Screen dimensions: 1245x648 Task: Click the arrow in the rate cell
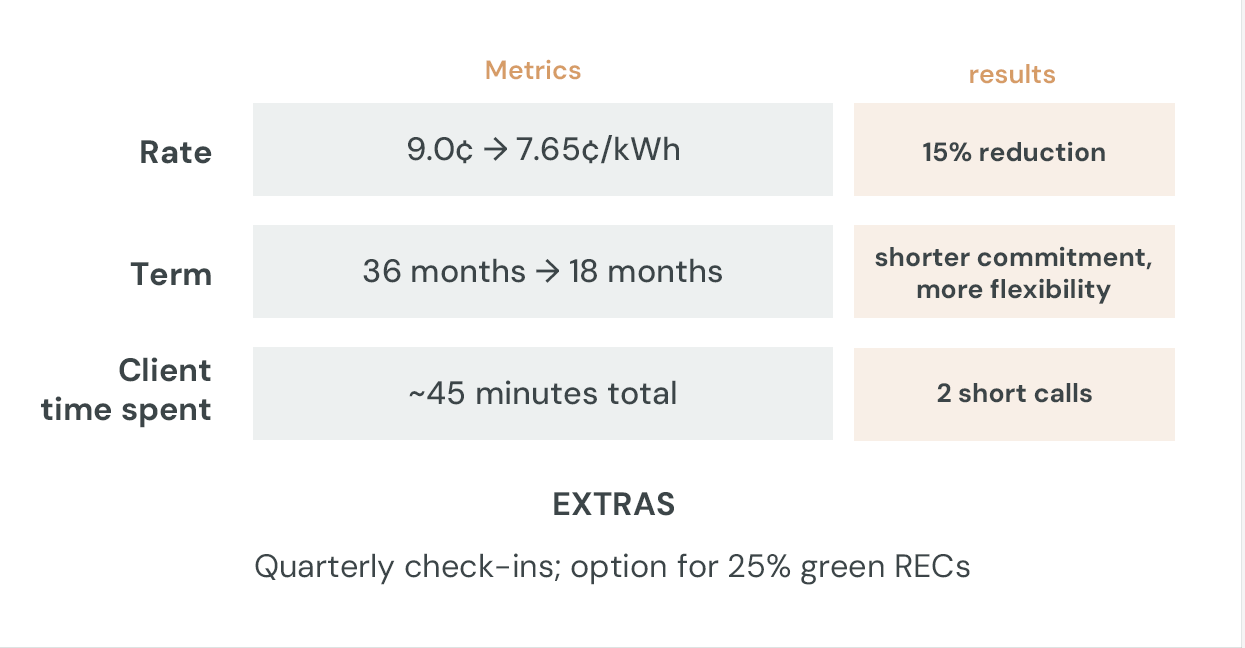pos(495,150)
